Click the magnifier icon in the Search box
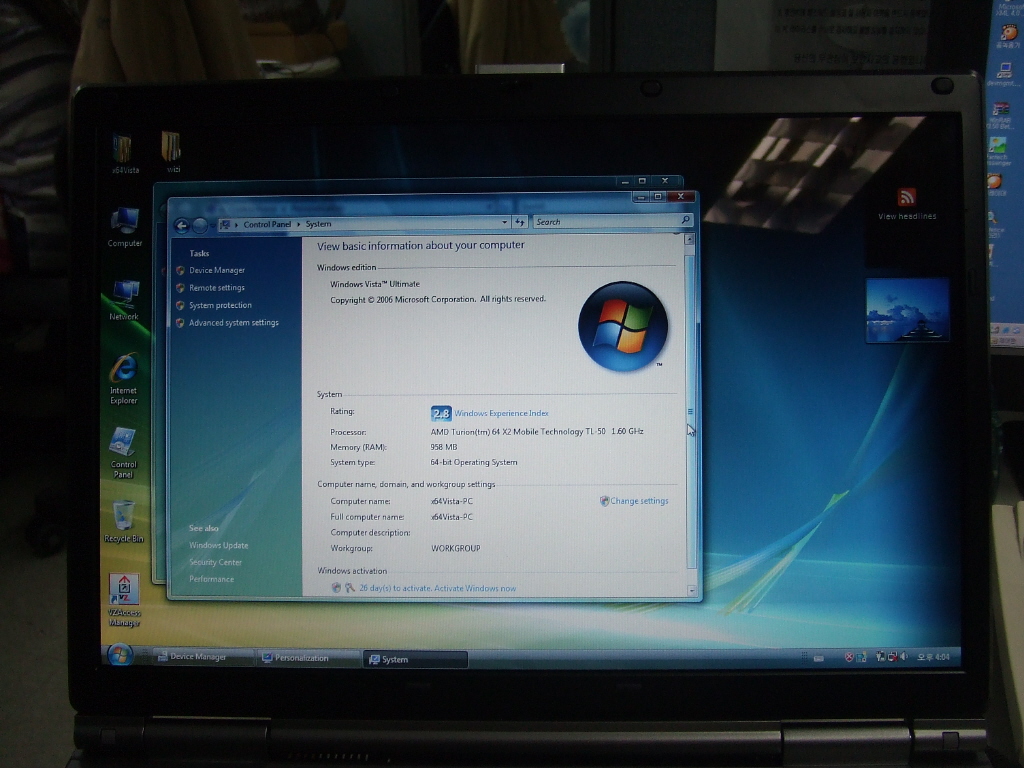Image resolution: width=1024 pixels, height=768 pixels. 686,220
